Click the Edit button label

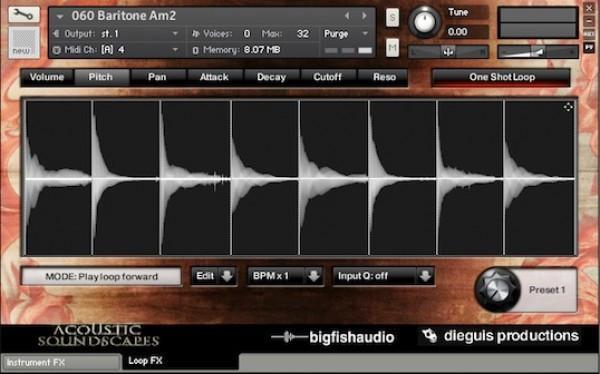(205, 276)
